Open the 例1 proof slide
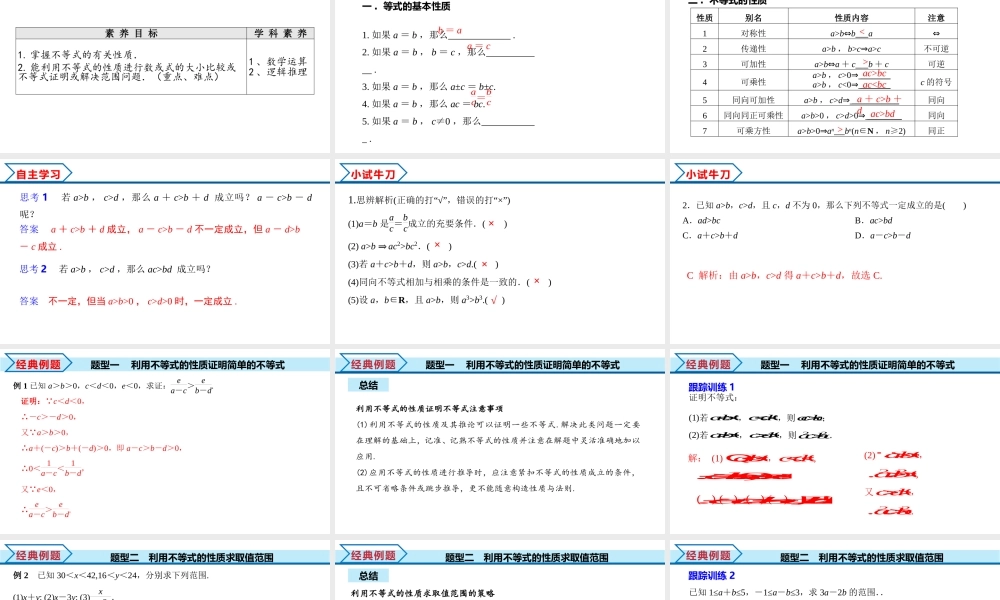 [x=165, y=442]
